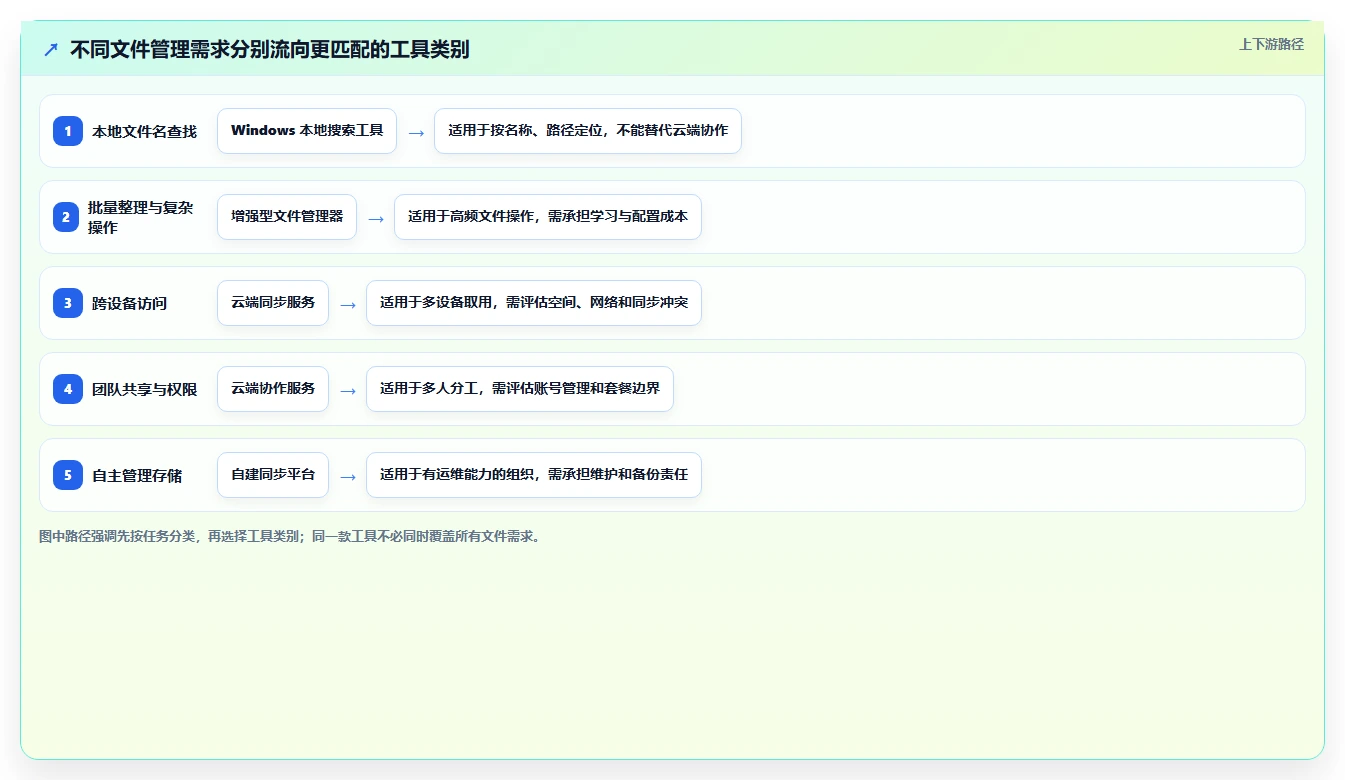Click the 云端协作服务 box
The width and height of the screenshot is (1345, 780).
(273, 389)
